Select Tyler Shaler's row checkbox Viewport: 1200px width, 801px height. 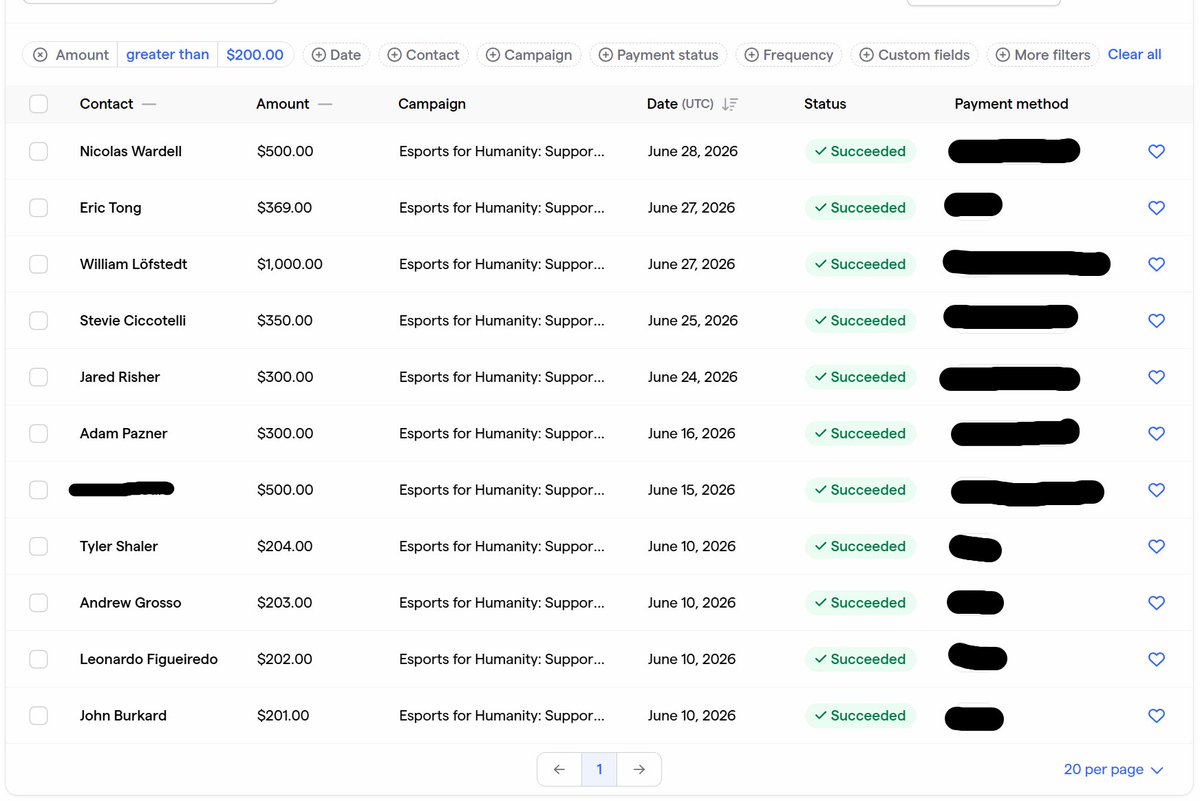[38, 547]
